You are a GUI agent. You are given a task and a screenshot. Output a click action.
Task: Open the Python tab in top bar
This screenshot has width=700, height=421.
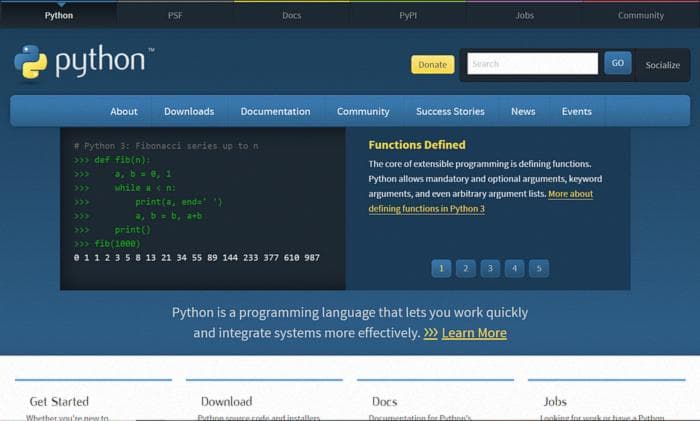(x=58, y=15)
